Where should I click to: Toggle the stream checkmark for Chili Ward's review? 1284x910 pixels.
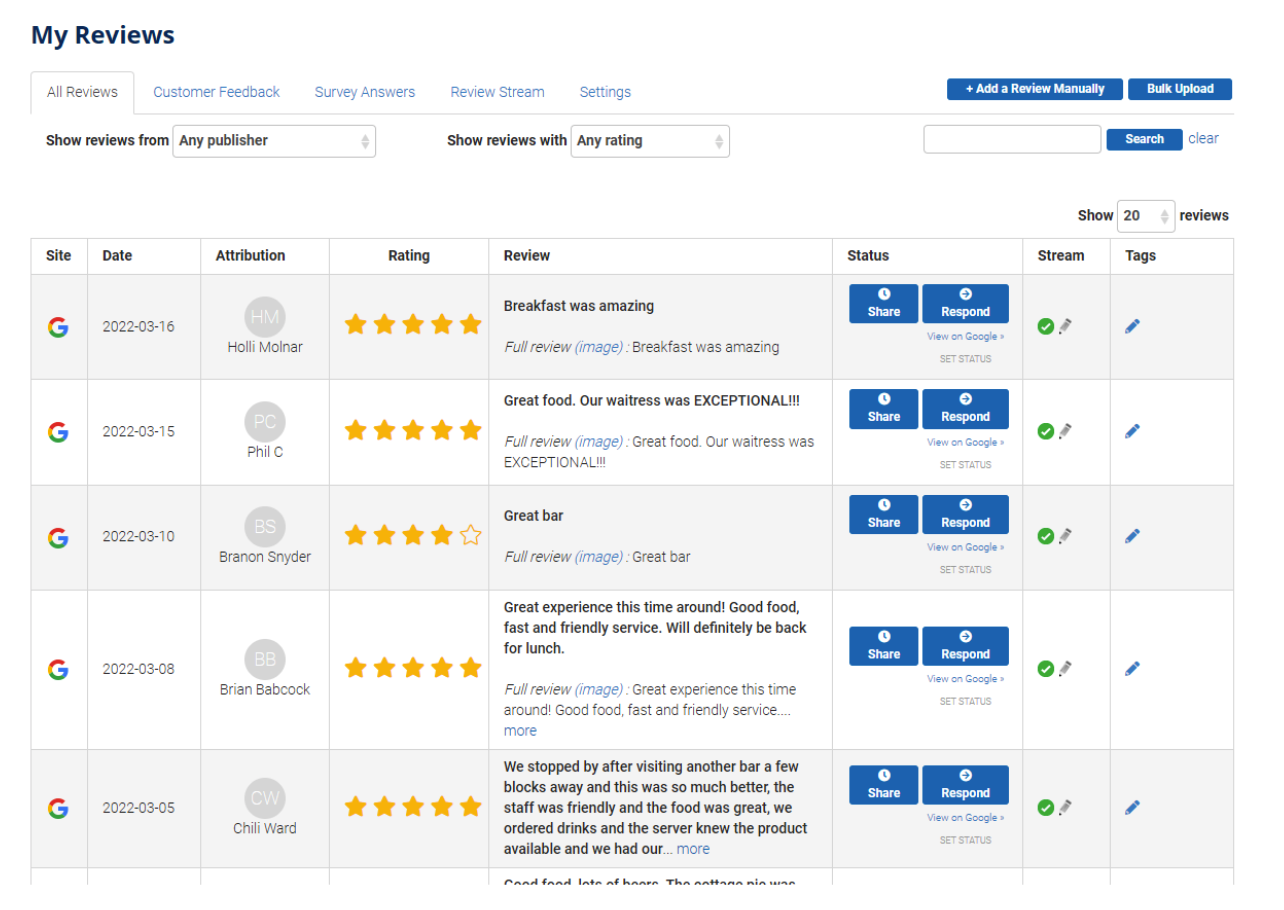pyautogui.click(x=1046, y=807)
